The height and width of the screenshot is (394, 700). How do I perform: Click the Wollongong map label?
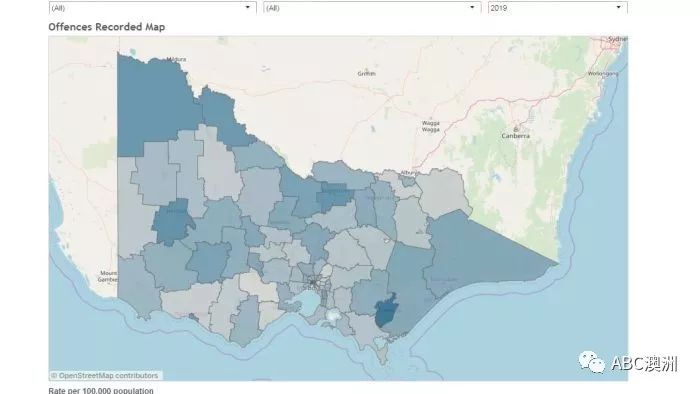603,74
